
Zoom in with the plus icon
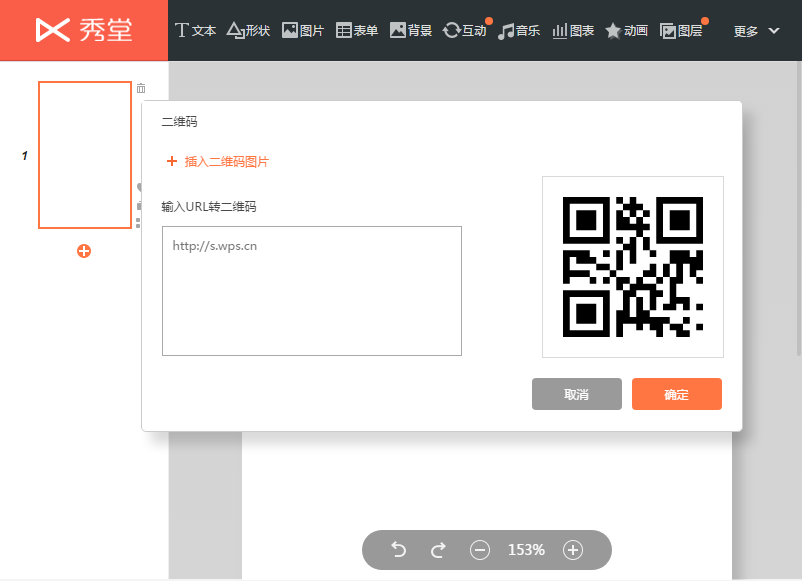point(573,550)
